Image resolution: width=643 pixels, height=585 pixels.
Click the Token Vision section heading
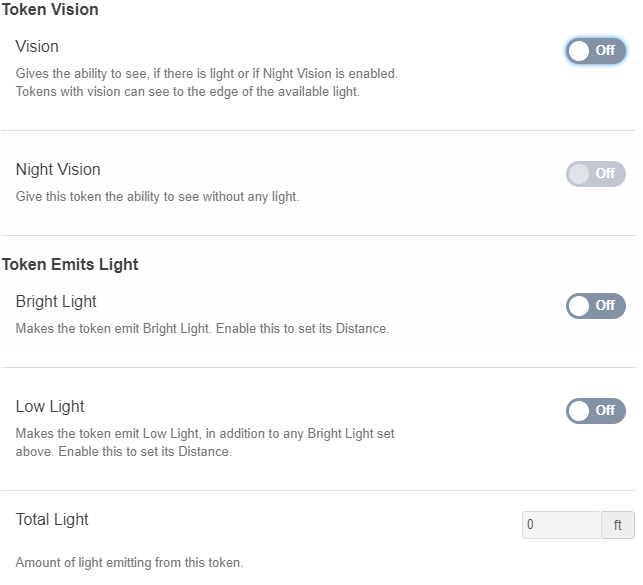pyautogui.click(x=50, y=10)
